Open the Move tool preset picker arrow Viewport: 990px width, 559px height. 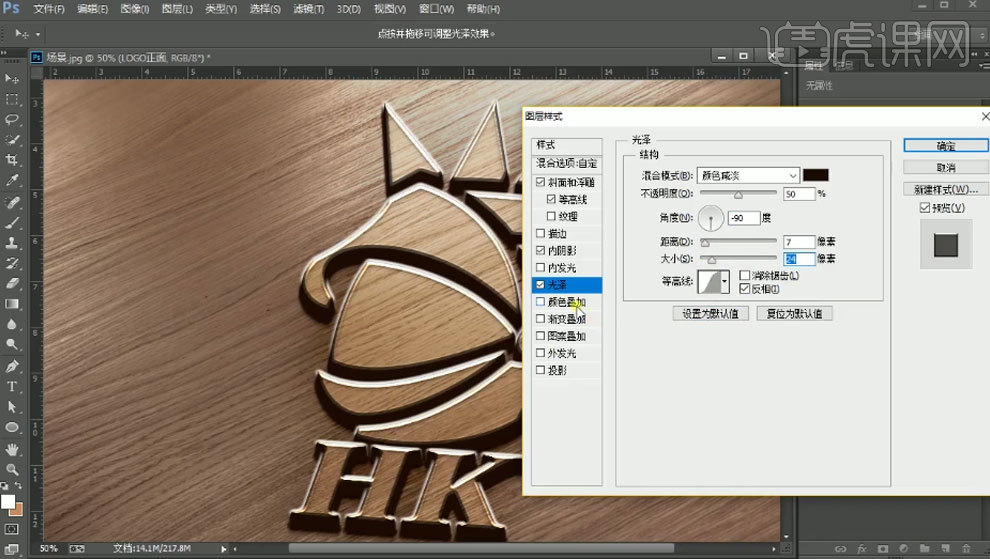38,34
